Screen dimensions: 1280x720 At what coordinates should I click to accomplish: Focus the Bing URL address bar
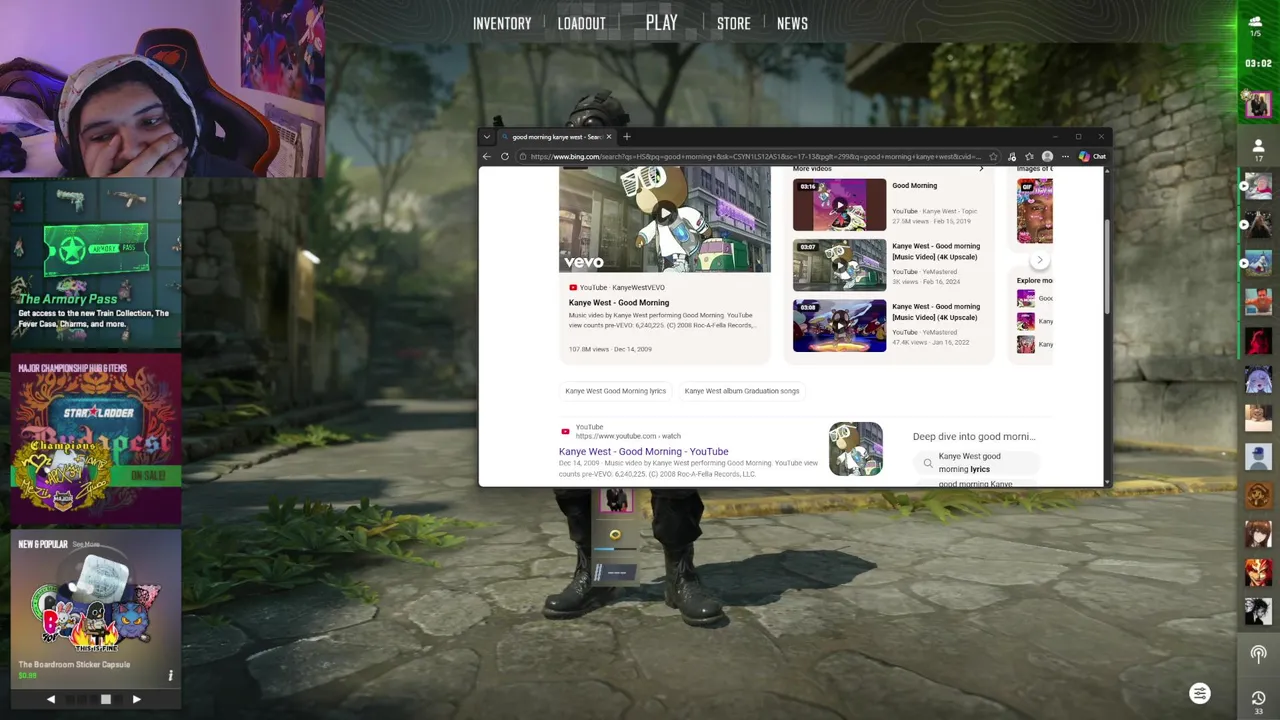[755, 156]
